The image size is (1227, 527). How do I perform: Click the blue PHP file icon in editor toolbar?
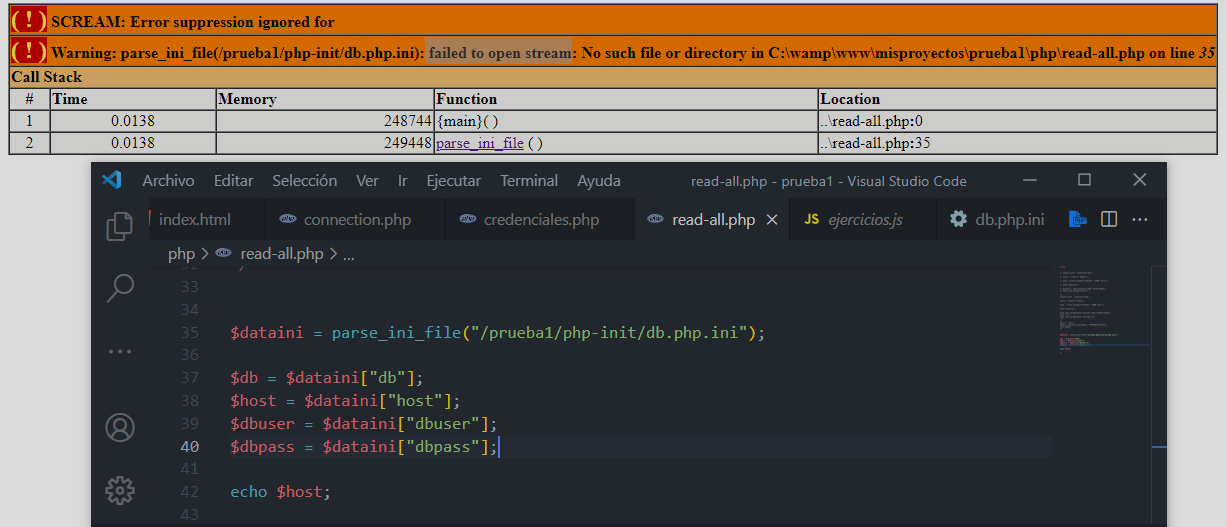(x=1077, y=219)
